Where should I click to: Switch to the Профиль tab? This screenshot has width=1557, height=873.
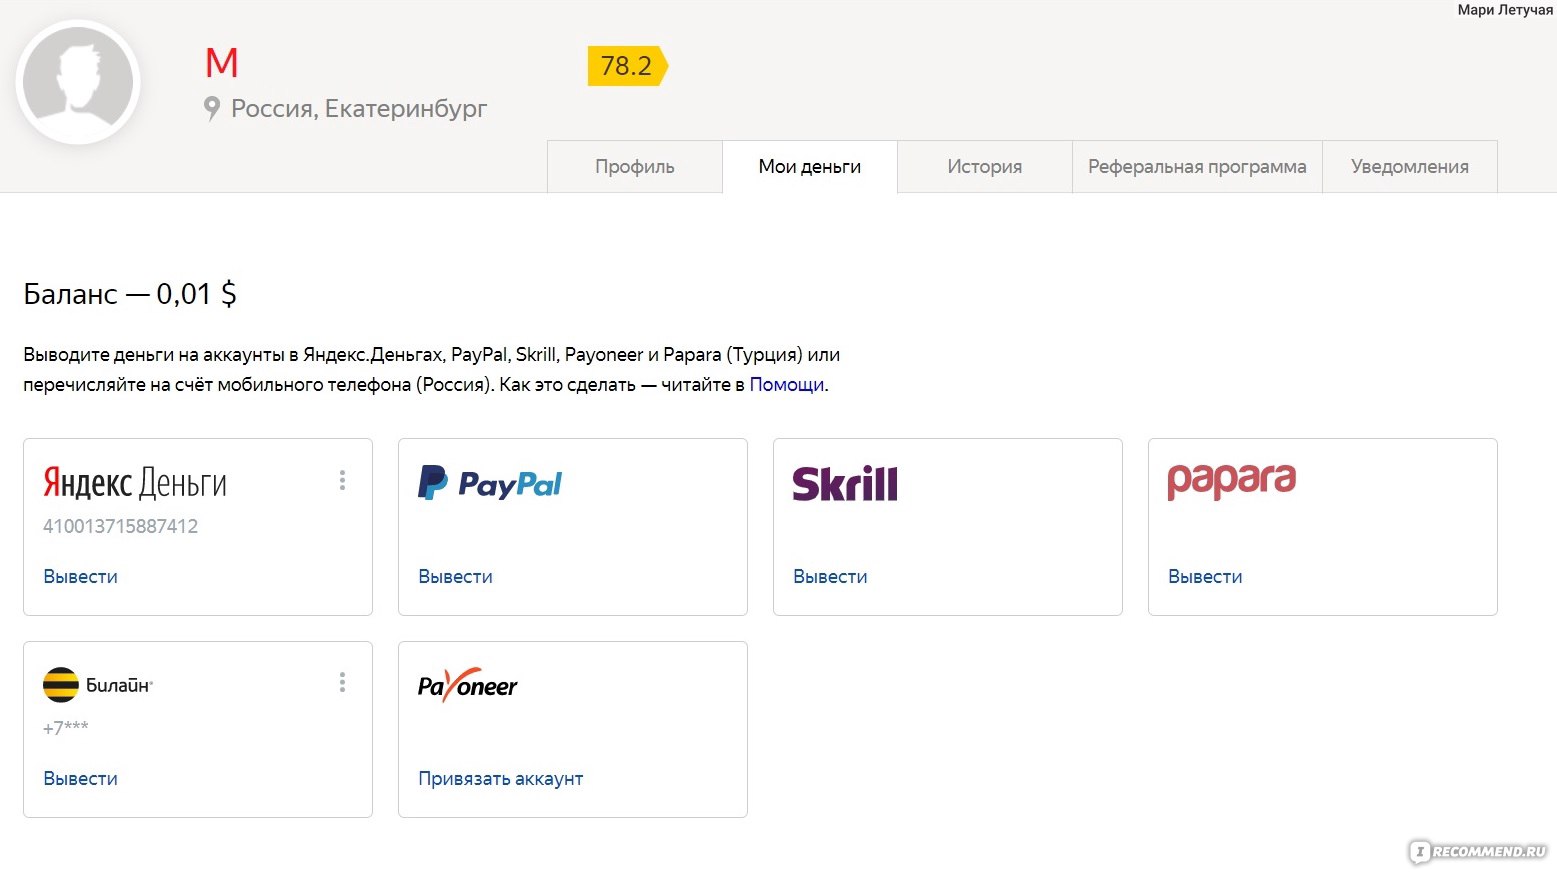click(x=635, y=167)
